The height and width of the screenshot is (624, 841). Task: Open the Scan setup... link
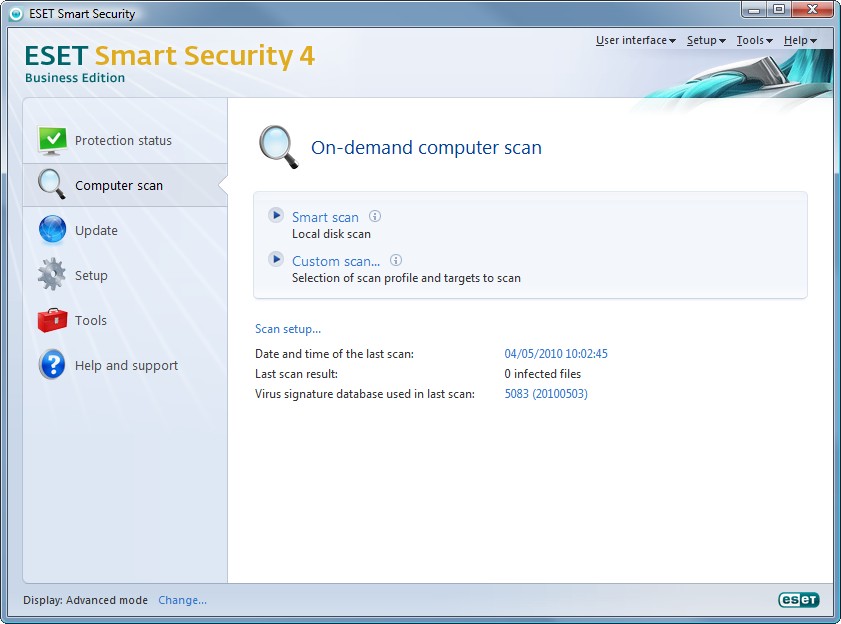[x=288, y=329]
